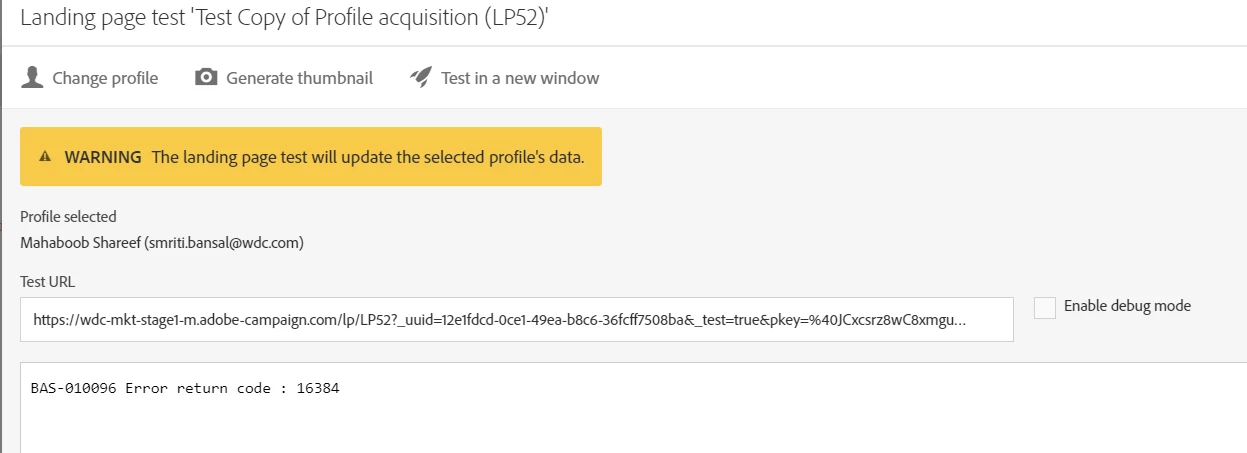The height and width of the screenshot is (453, 1247).
Task: Click the 'Test URL' field label
Action: click(47, 282)
